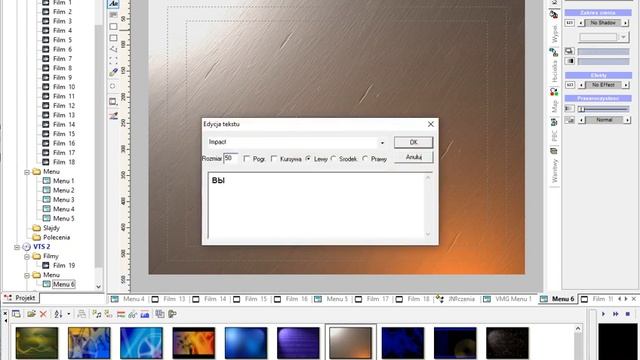640x360 pixels.
Task: Click the previous arrow beside No Effect
Action: coord(581,85)
